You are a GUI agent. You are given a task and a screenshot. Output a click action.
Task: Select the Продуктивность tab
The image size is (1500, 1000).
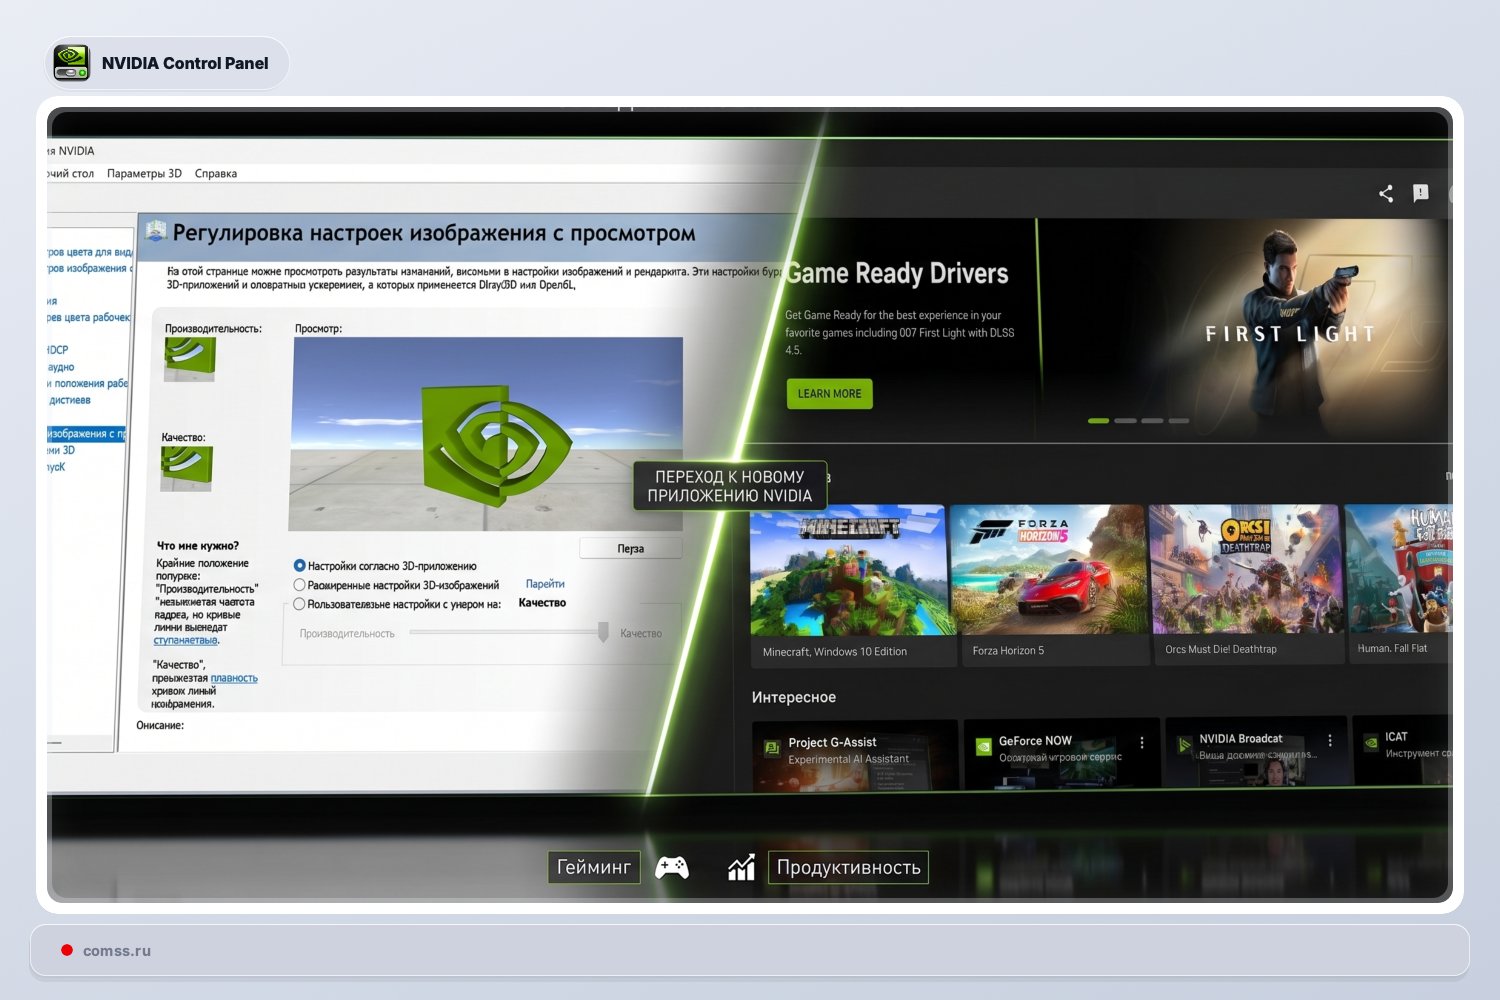tap(848, 867)
